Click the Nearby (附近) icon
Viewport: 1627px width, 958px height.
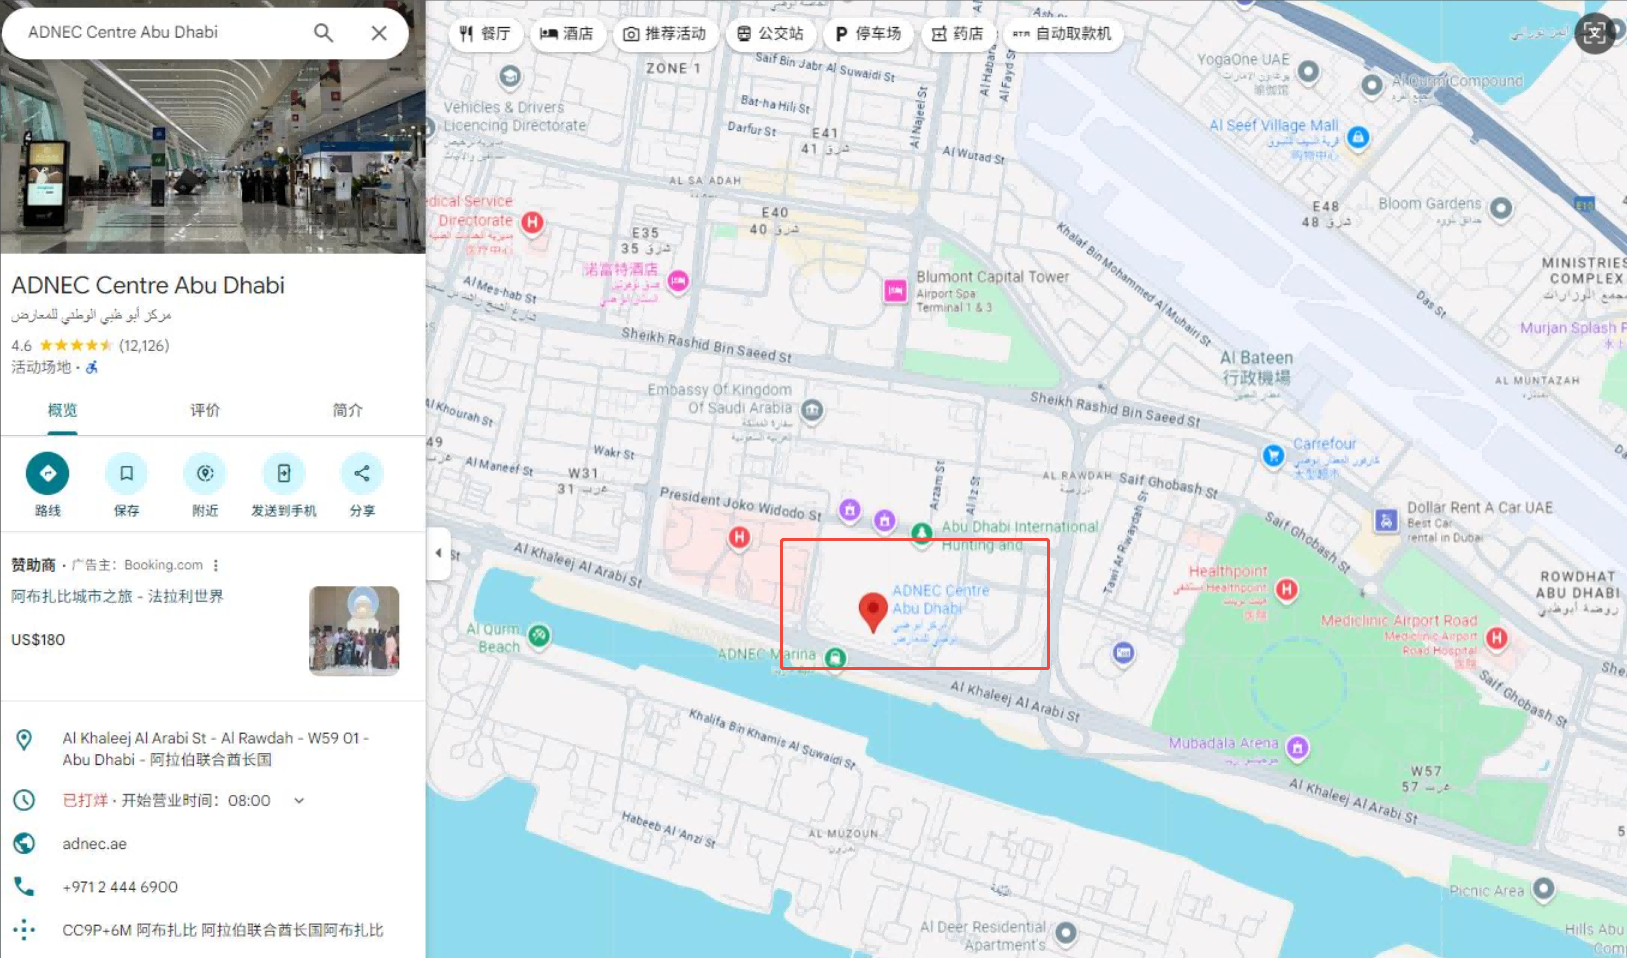[x=205, y=473]
